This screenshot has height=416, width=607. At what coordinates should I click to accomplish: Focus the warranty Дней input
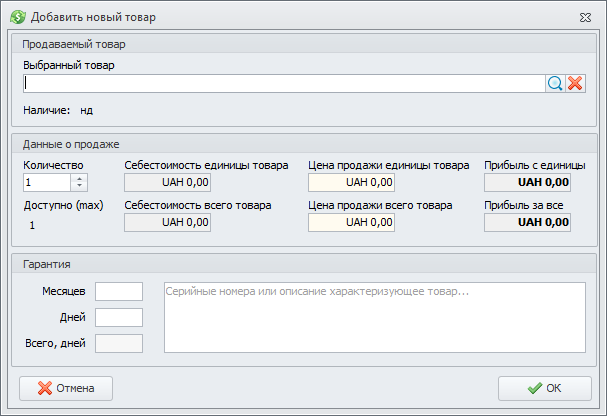pos(119,317)
